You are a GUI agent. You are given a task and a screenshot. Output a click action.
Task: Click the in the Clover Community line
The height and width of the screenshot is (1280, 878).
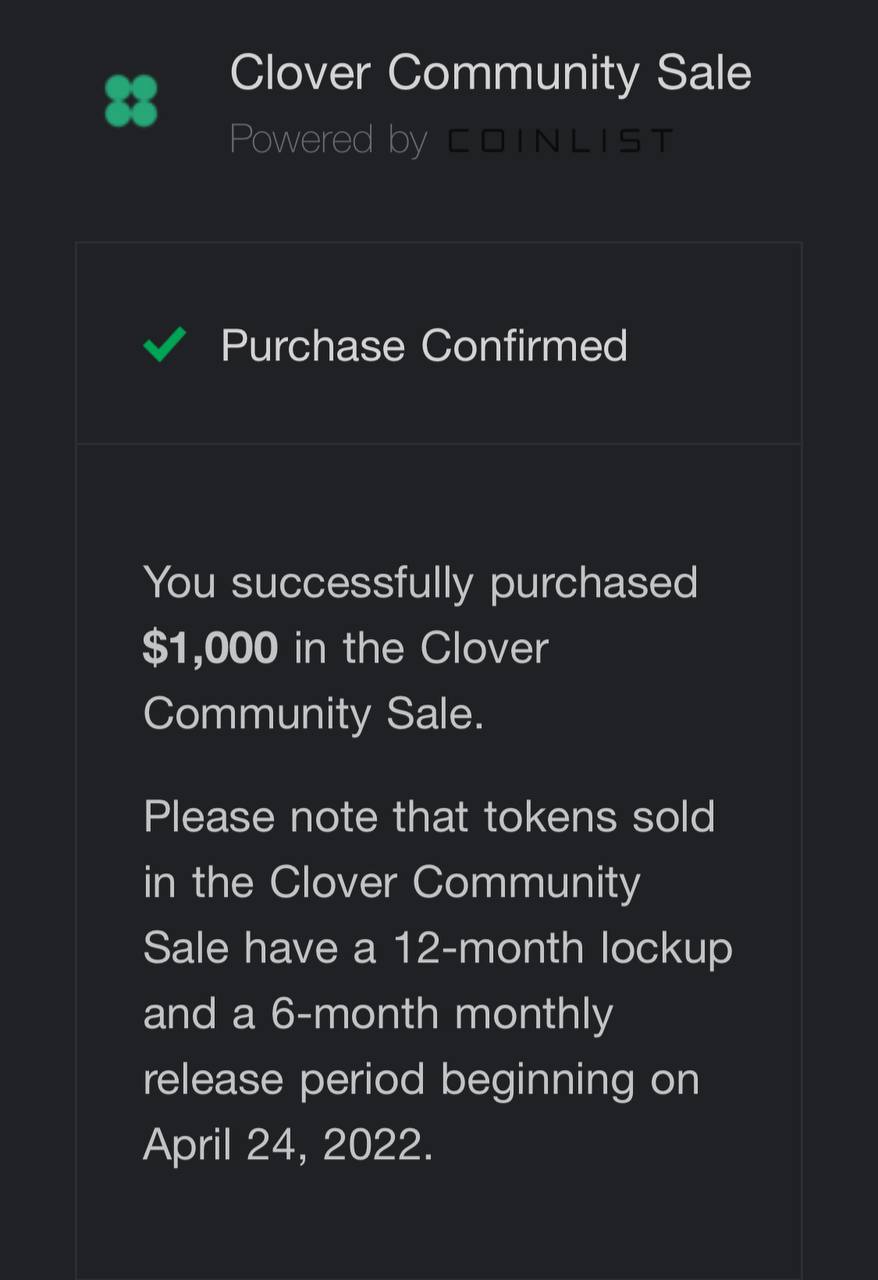coord(392,883)
